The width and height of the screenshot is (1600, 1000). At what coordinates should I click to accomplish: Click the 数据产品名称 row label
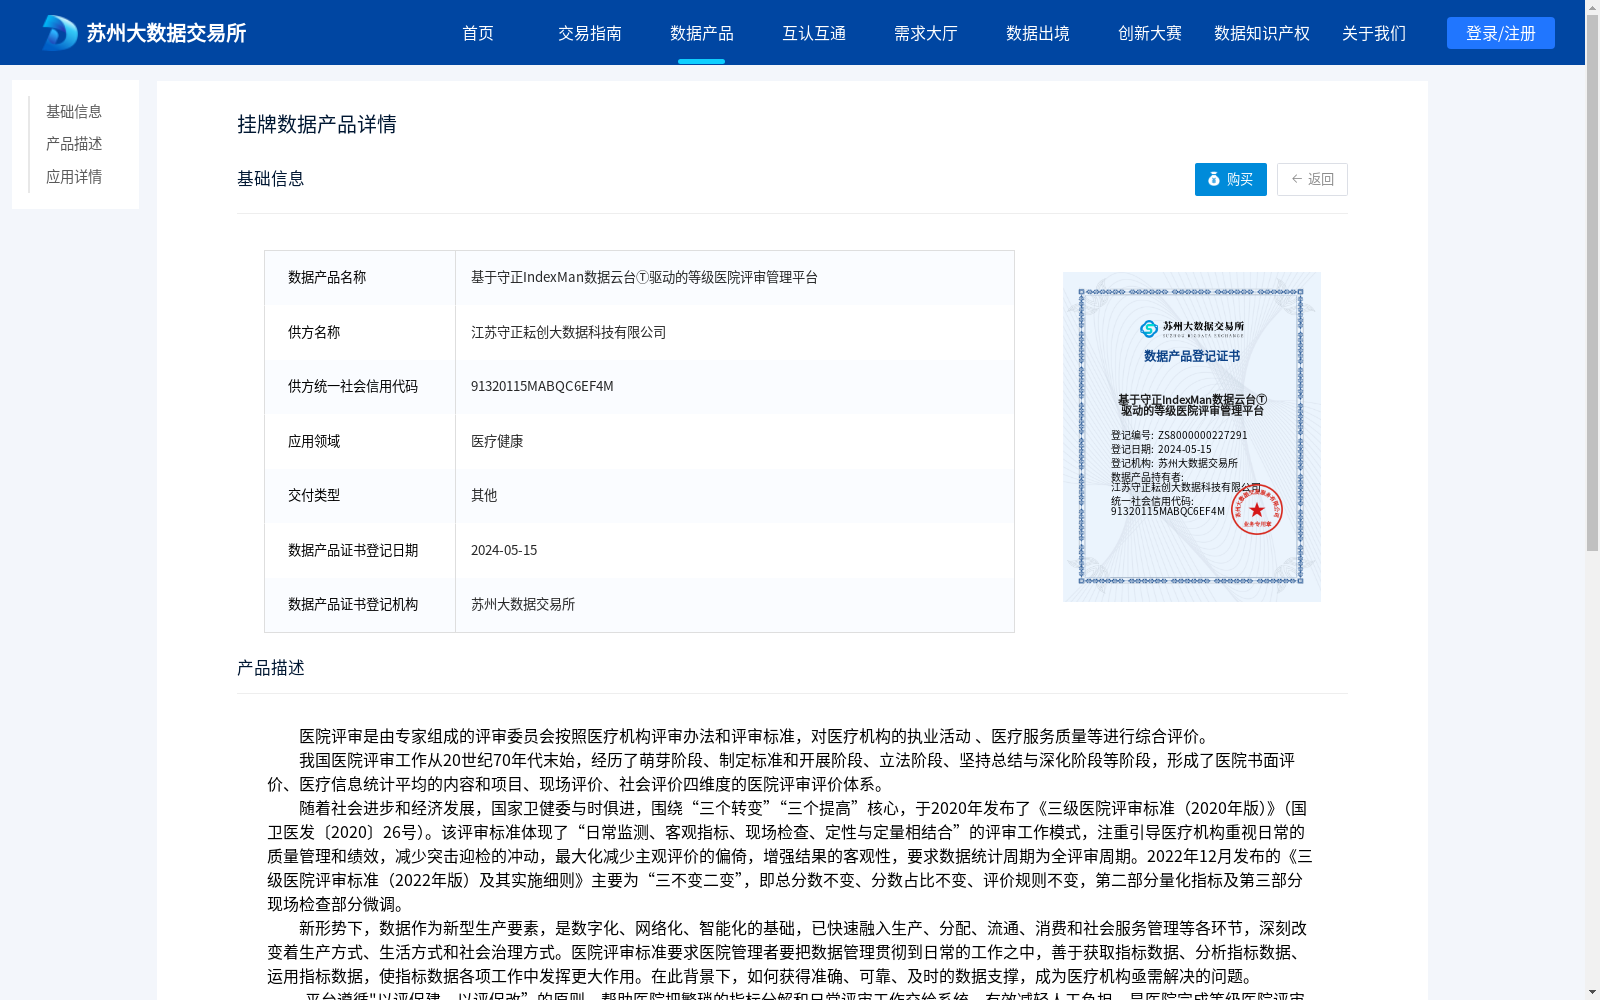[327, 277]
